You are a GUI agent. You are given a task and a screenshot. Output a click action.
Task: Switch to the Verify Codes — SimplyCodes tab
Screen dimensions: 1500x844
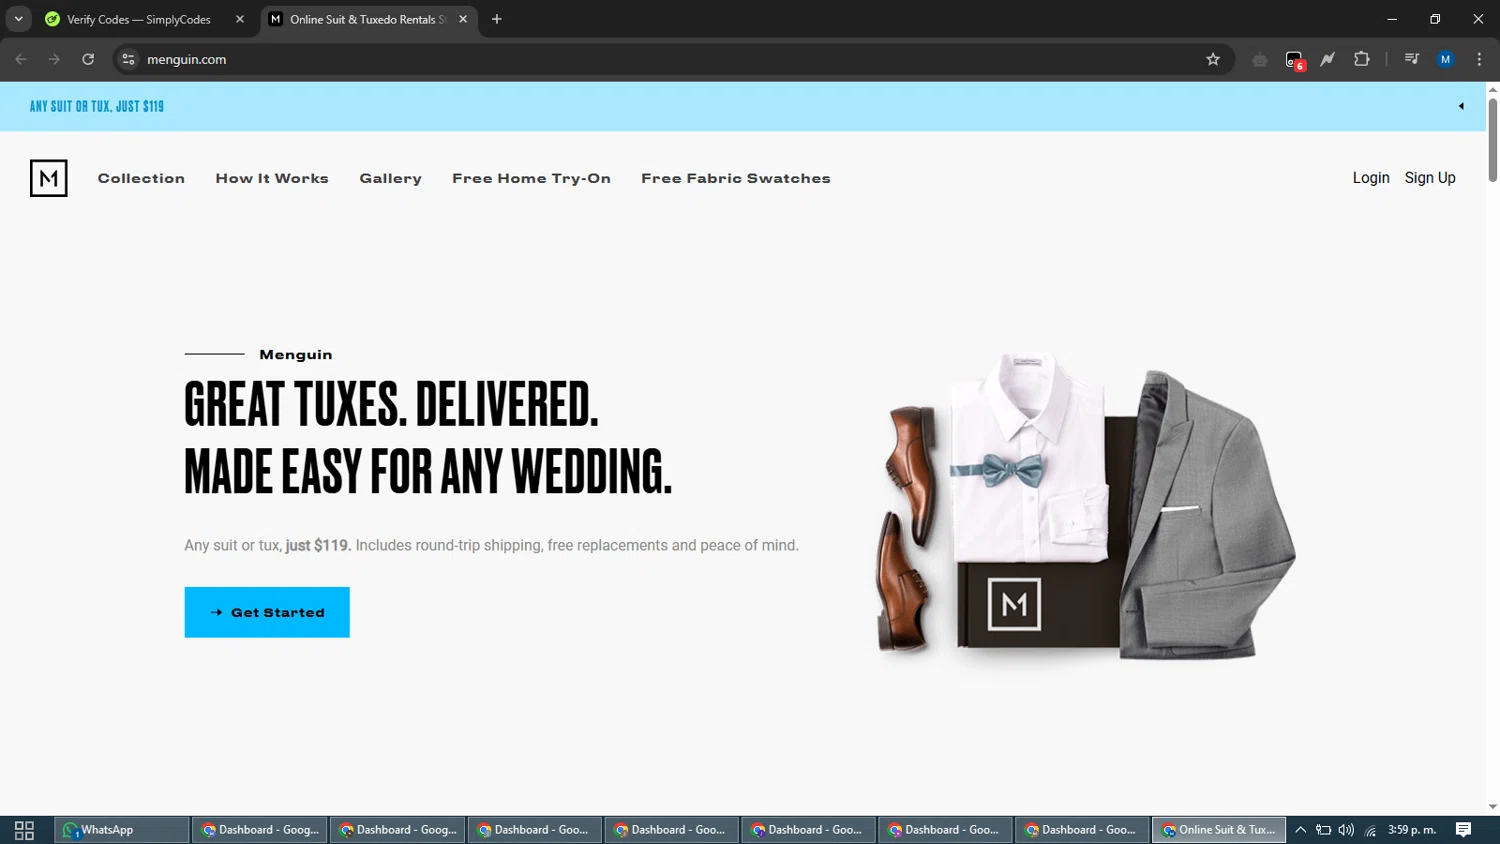point(145,19)
